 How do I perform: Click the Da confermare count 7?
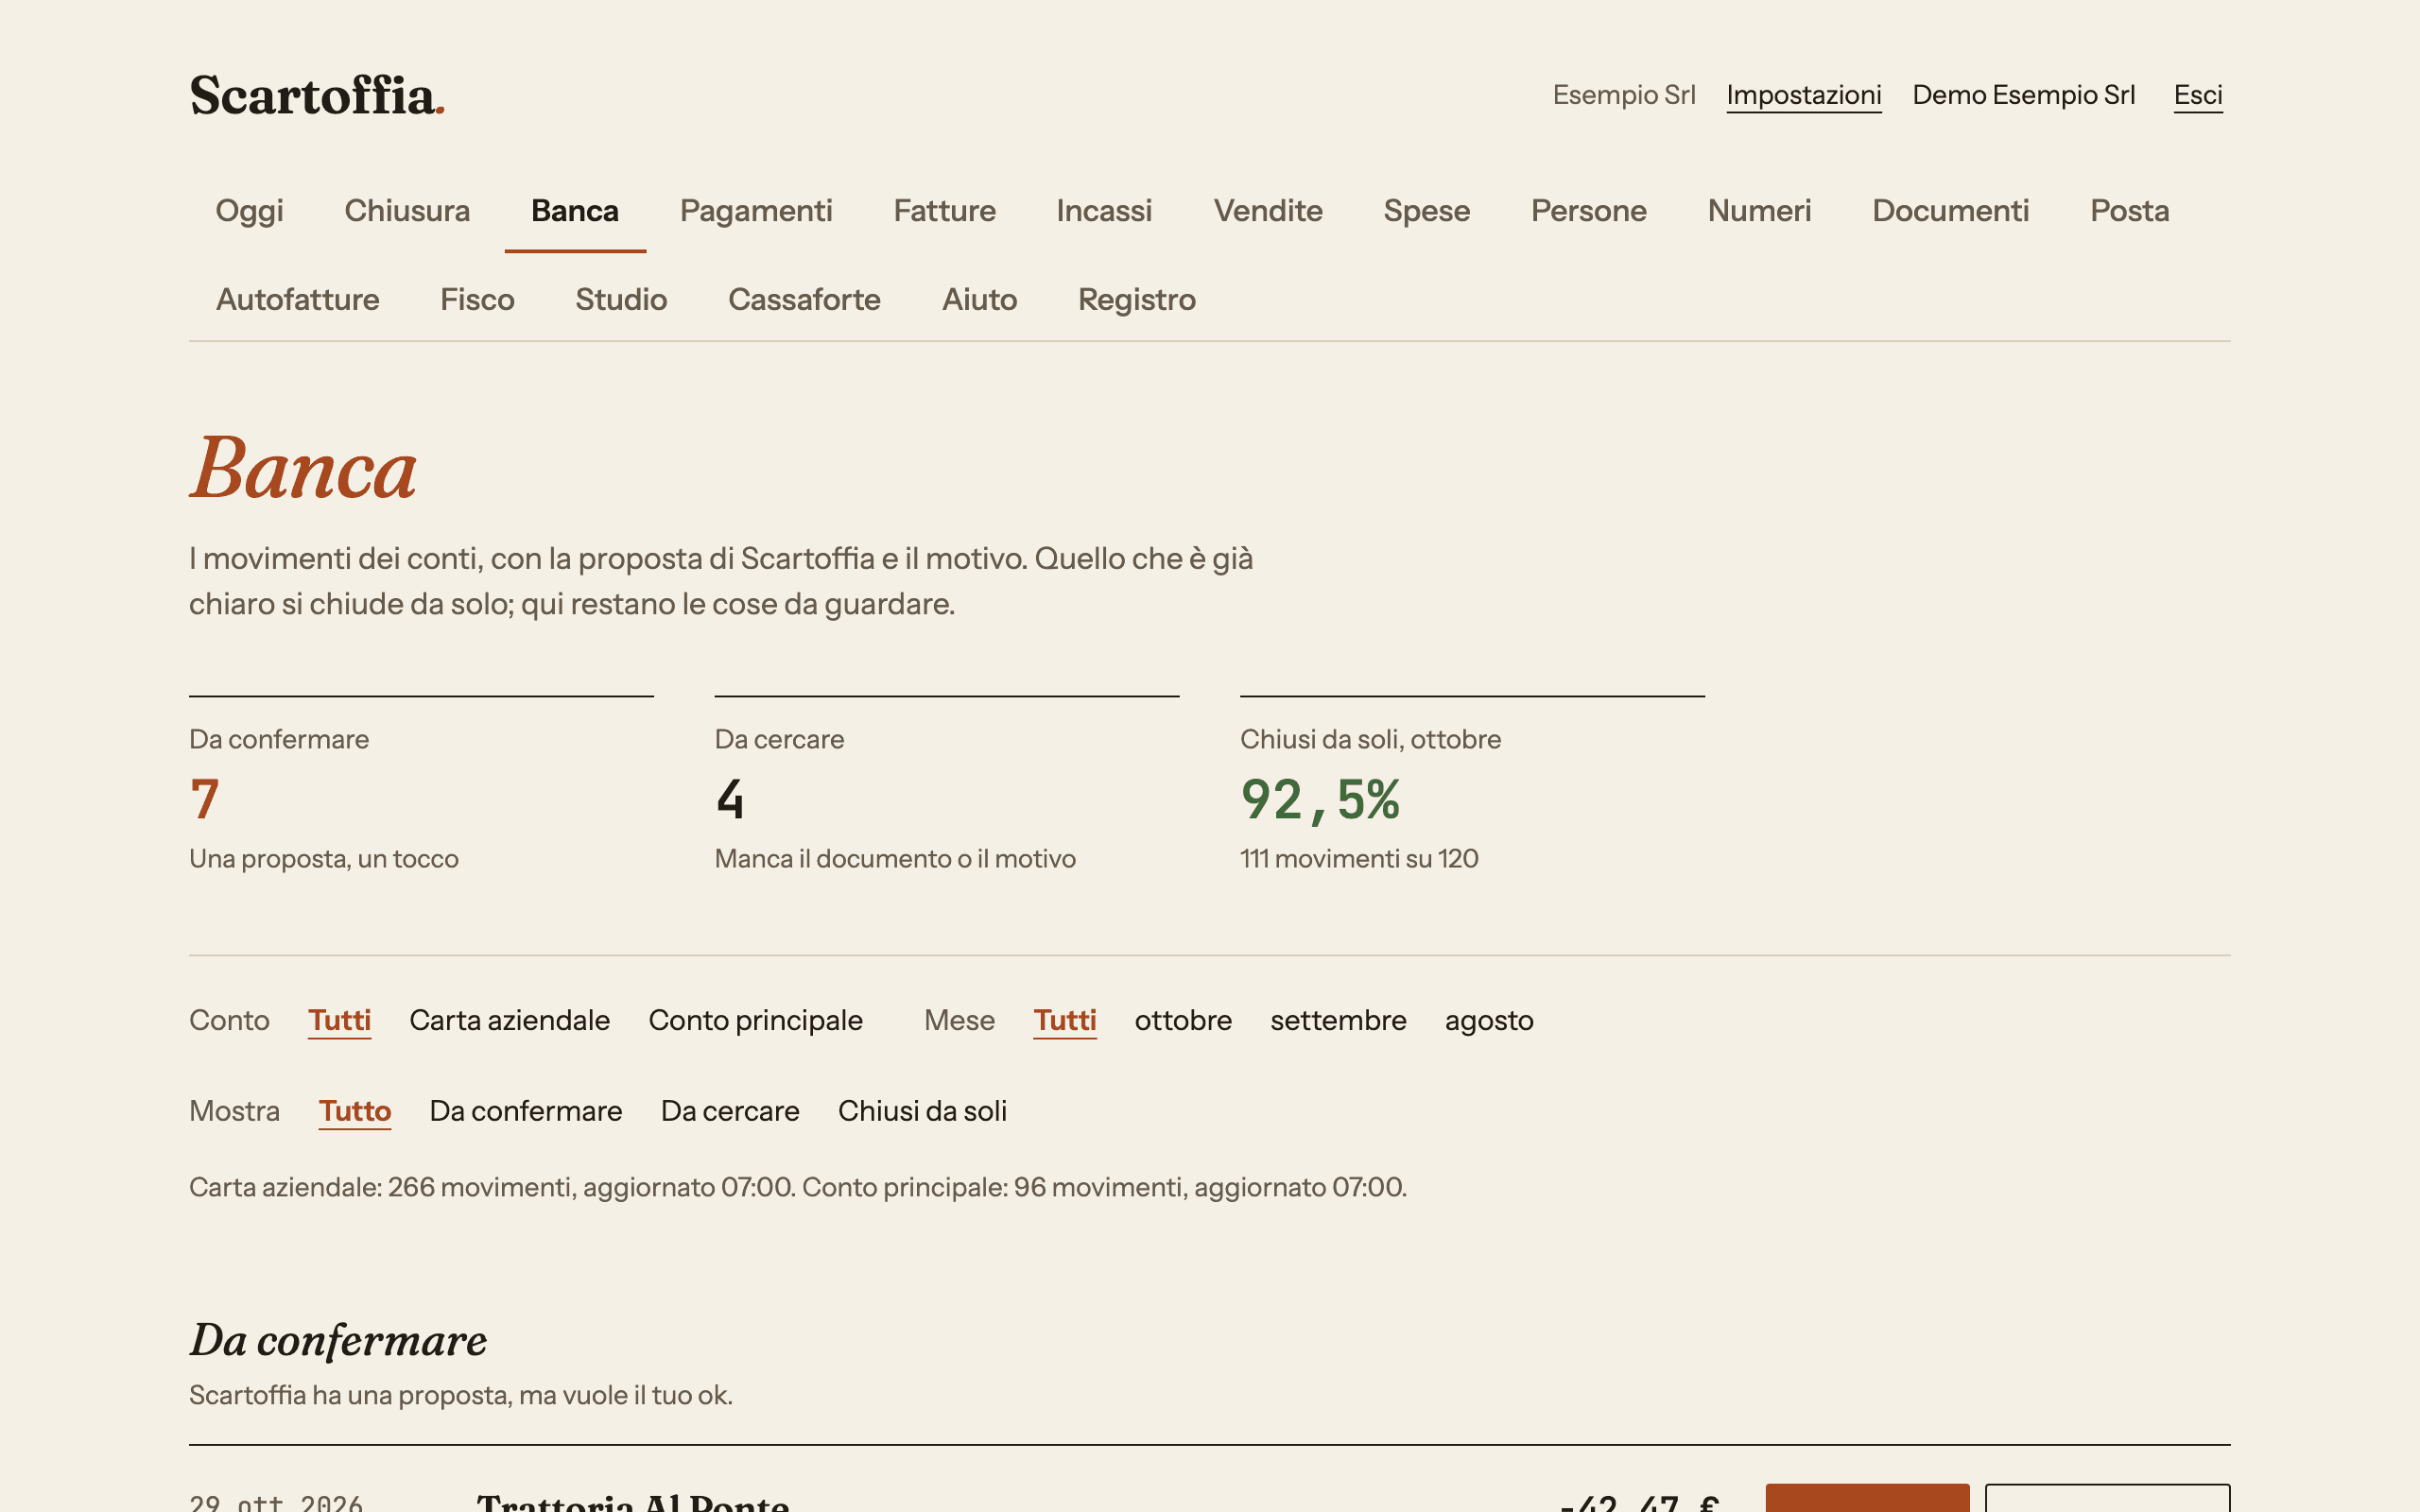[x=205, y=799]
